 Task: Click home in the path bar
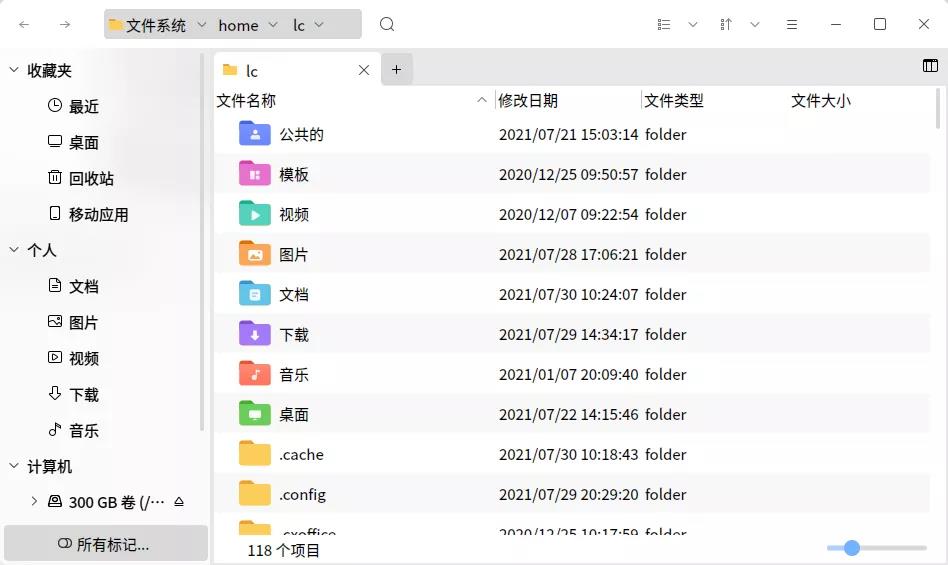[238, 25]
